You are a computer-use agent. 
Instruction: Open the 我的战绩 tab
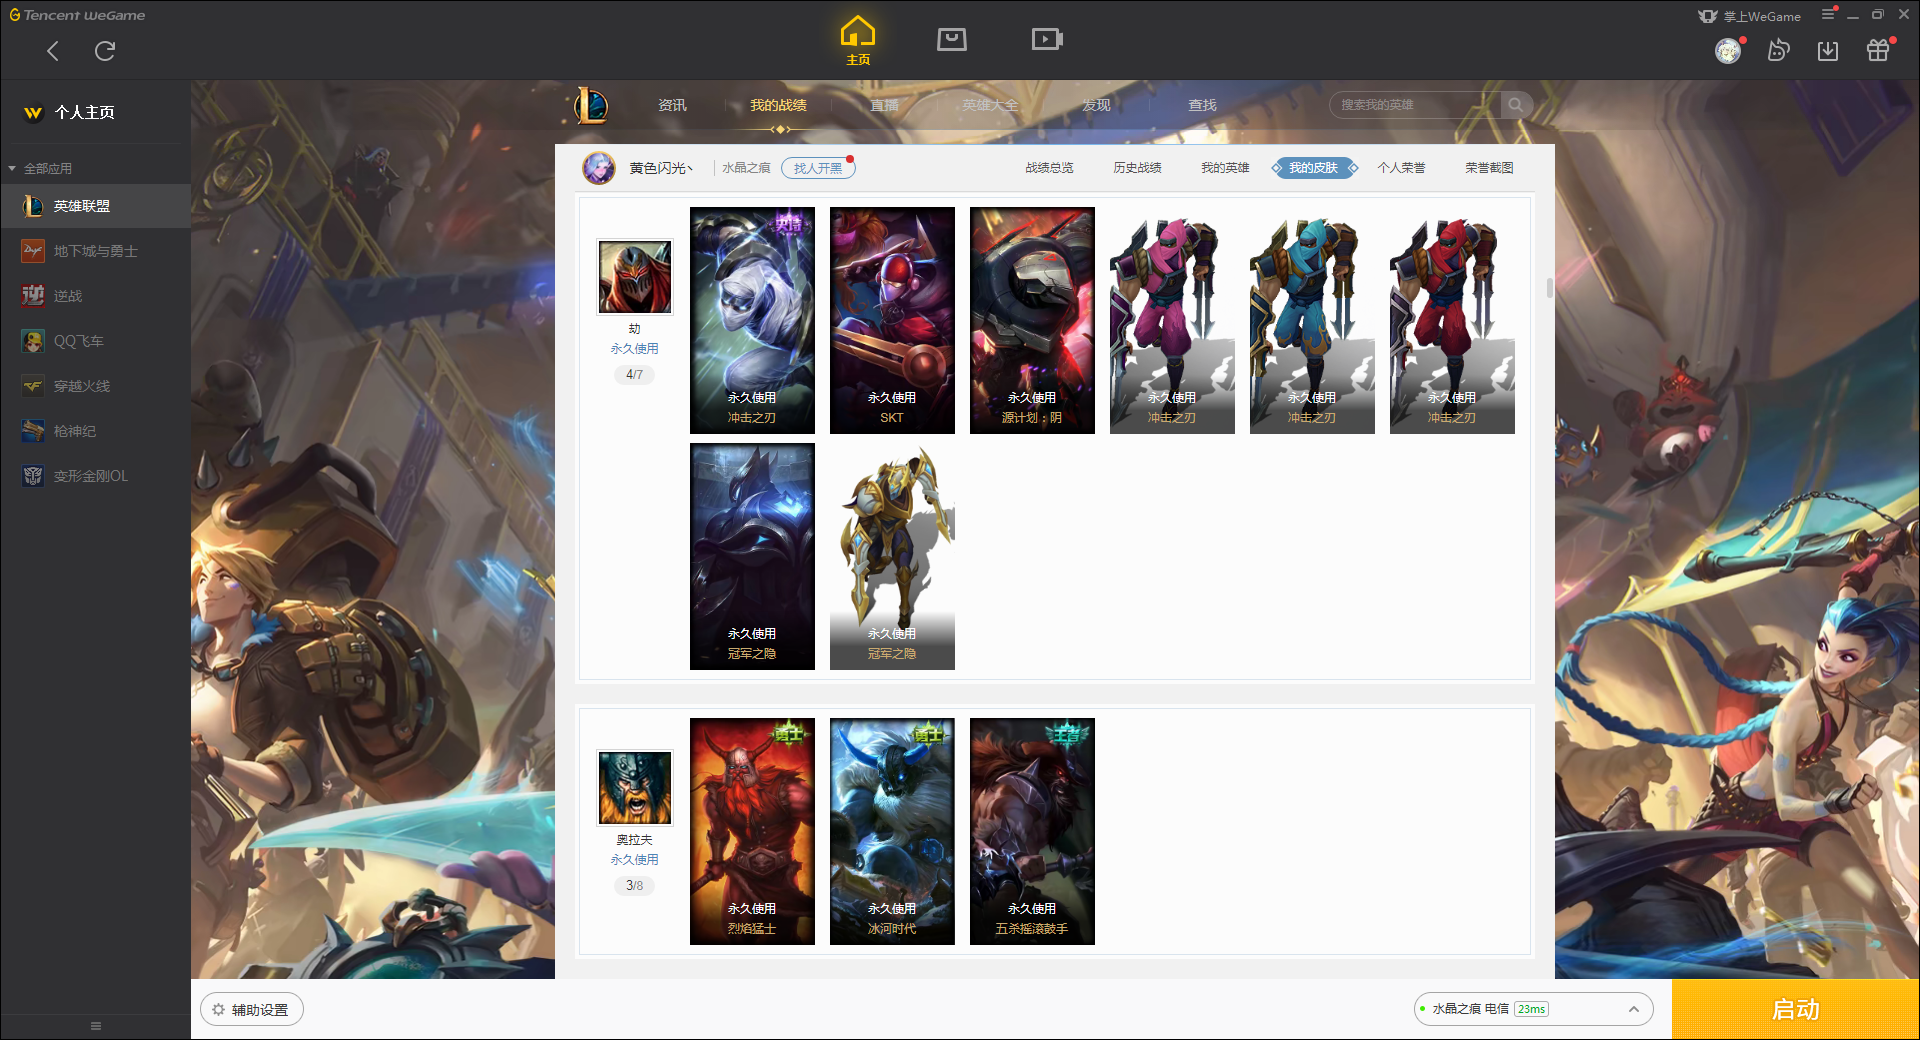778,105
